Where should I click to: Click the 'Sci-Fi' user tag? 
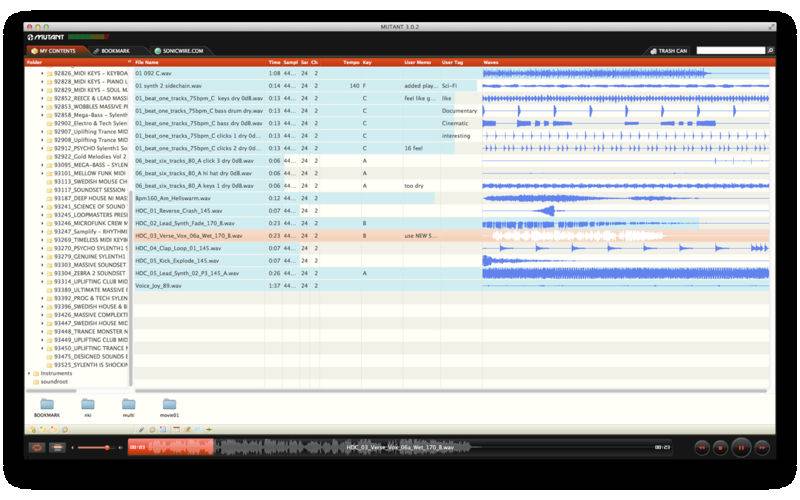pyautogui.click(x=449, y=86)
